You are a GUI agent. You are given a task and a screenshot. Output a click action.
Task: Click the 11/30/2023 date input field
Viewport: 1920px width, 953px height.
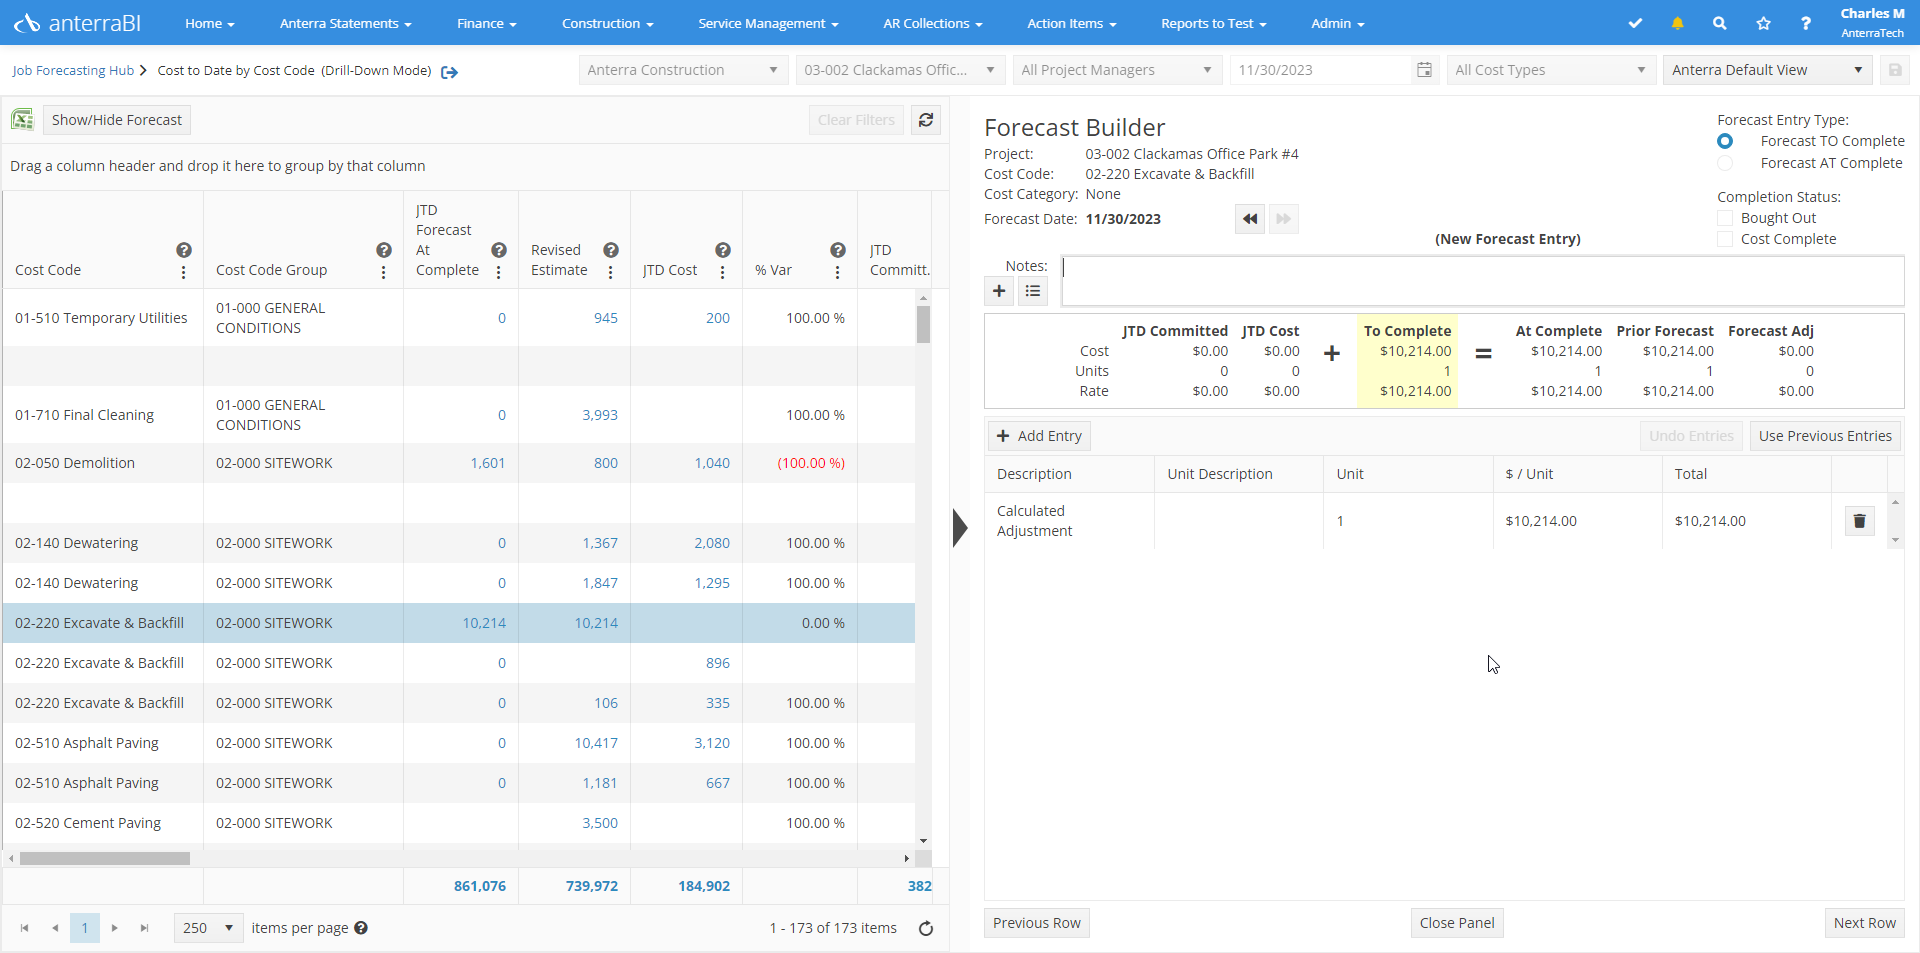point(1320,70)
